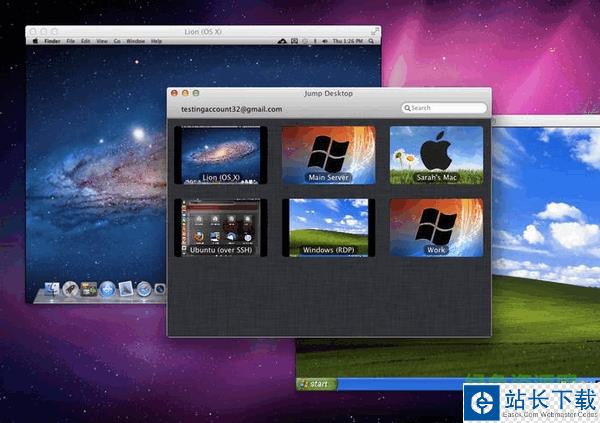This screenshot has height=423, width=600.
Task: Open the Windows (RDP) connection
Action: [328, 226]
